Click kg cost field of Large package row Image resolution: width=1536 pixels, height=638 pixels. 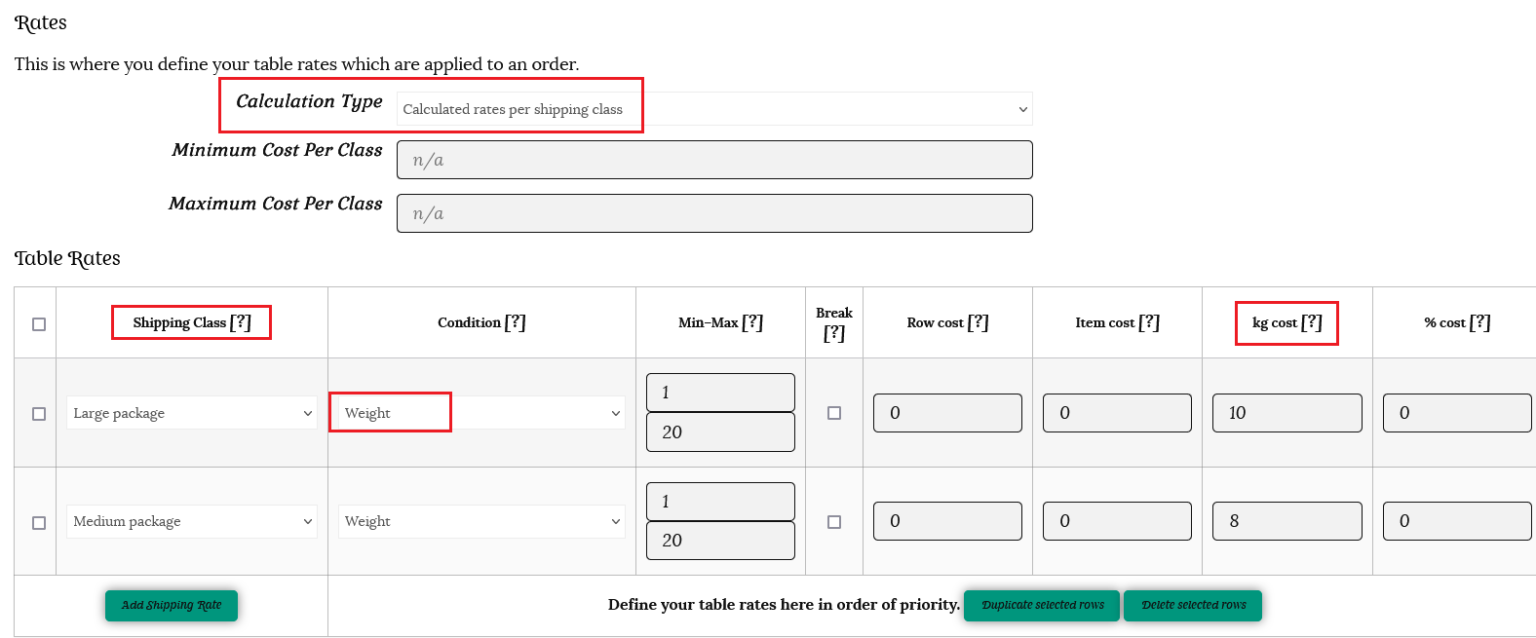pos(1287,413)
